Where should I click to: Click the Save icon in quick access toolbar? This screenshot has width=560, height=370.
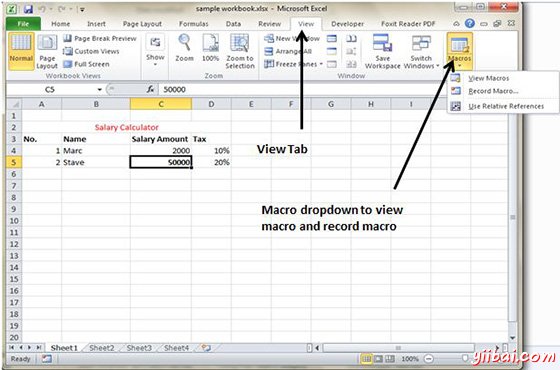pyautogui.click(x=28, y=9)
